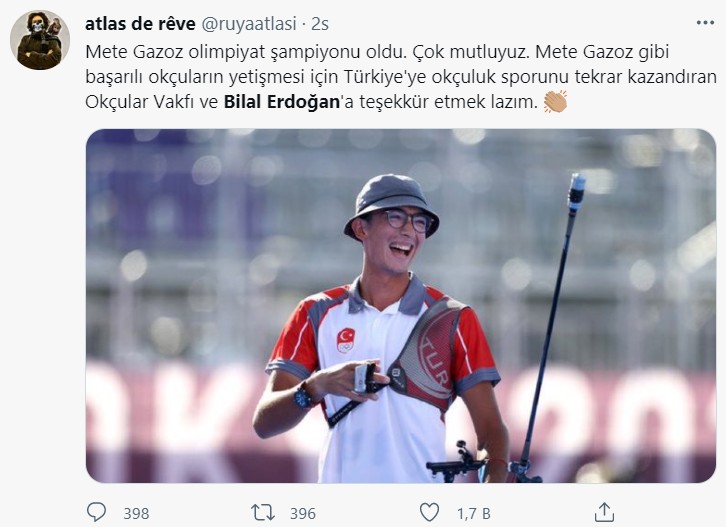Open the atlas de rêve profile avatar
This screenshot has width=726, height=527.
40,40
